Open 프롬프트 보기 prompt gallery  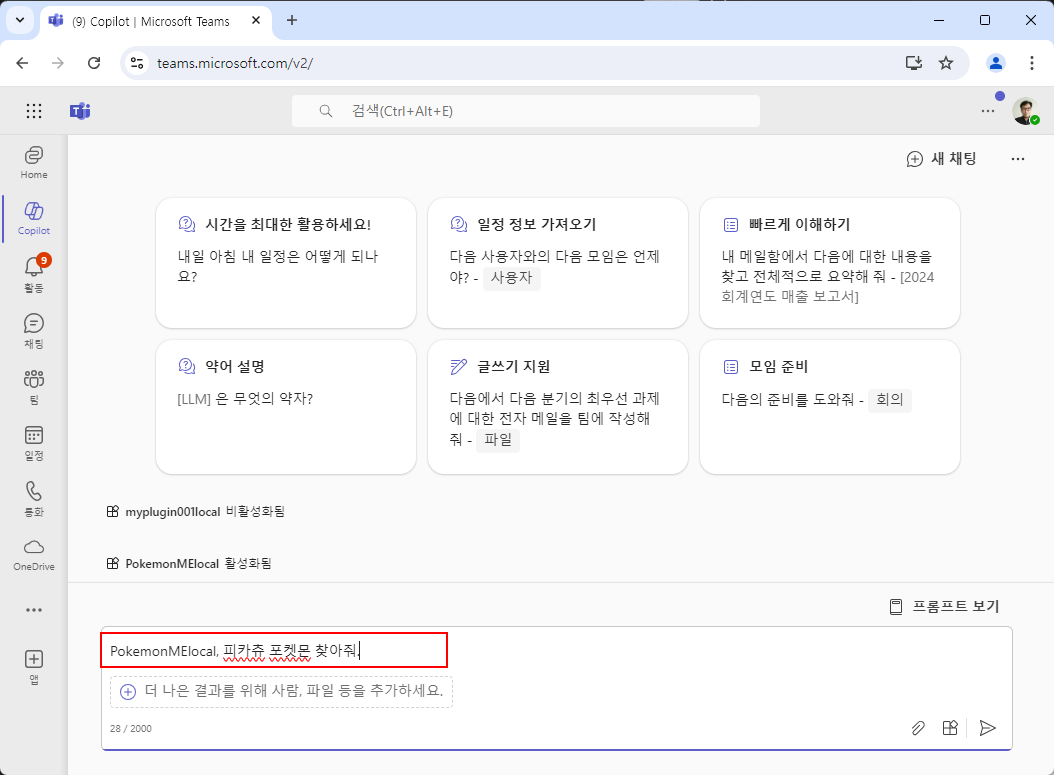click(x=944, y=606)
